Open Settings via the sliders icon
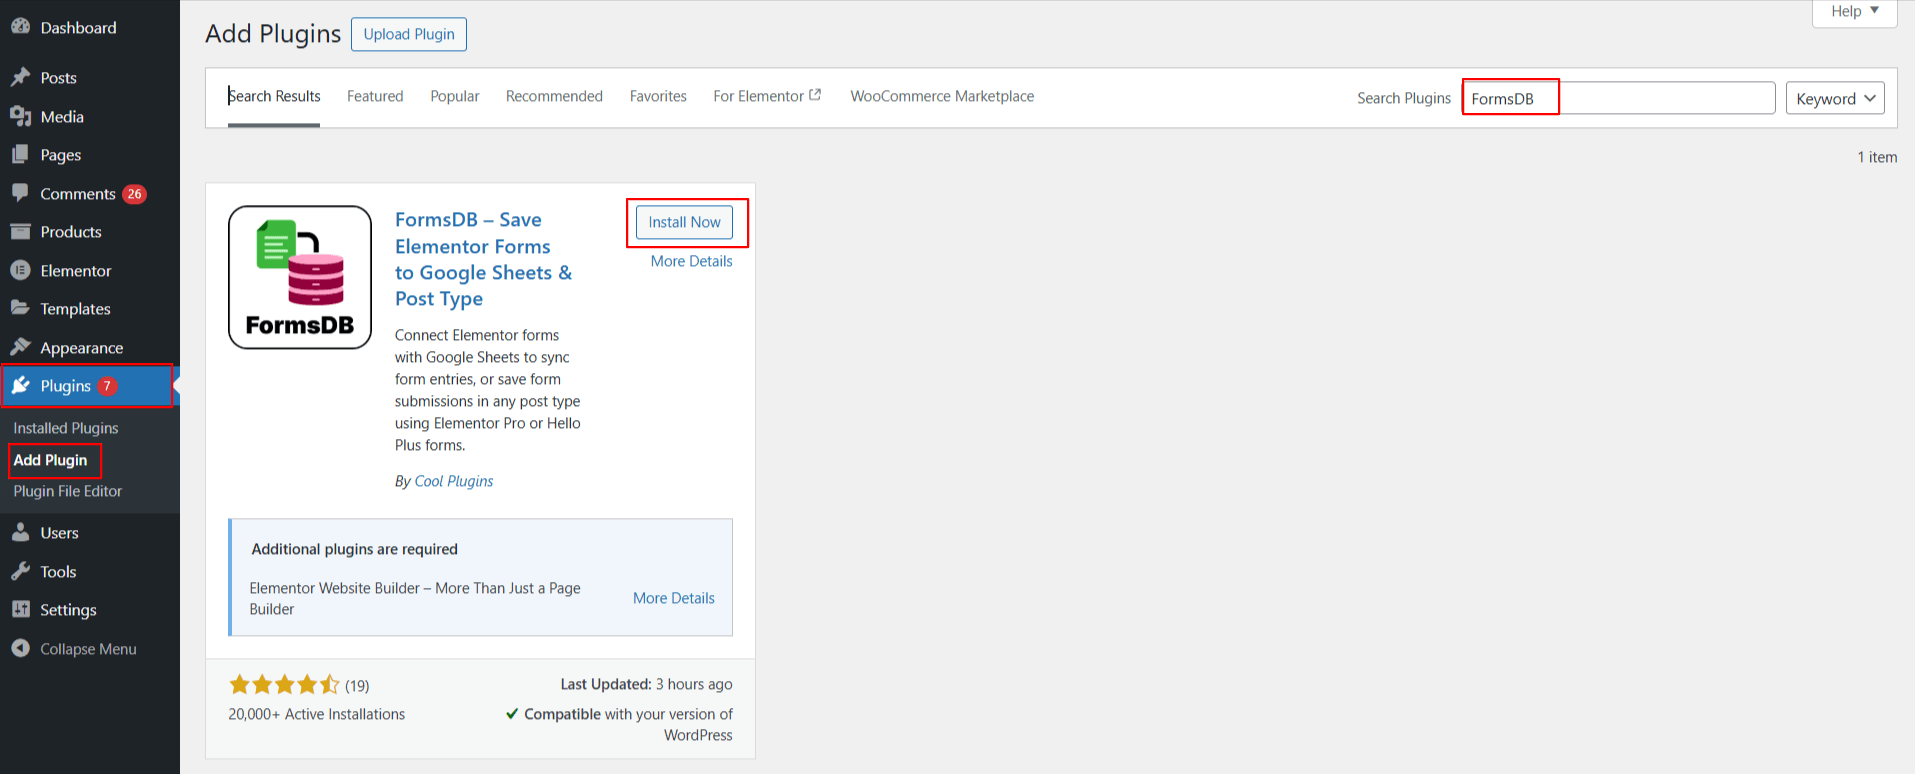 pos(20,610)
